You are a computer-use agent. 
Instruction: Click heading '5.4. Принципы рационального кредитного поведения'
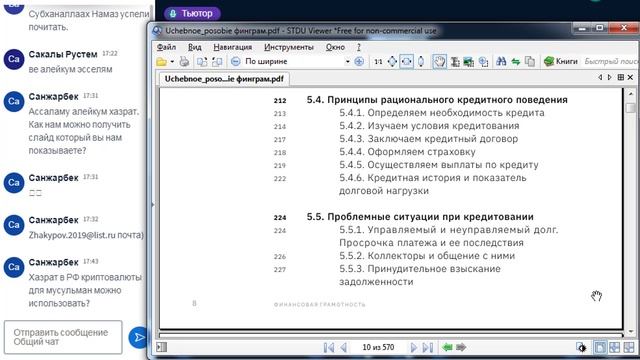tap(437, 100)
